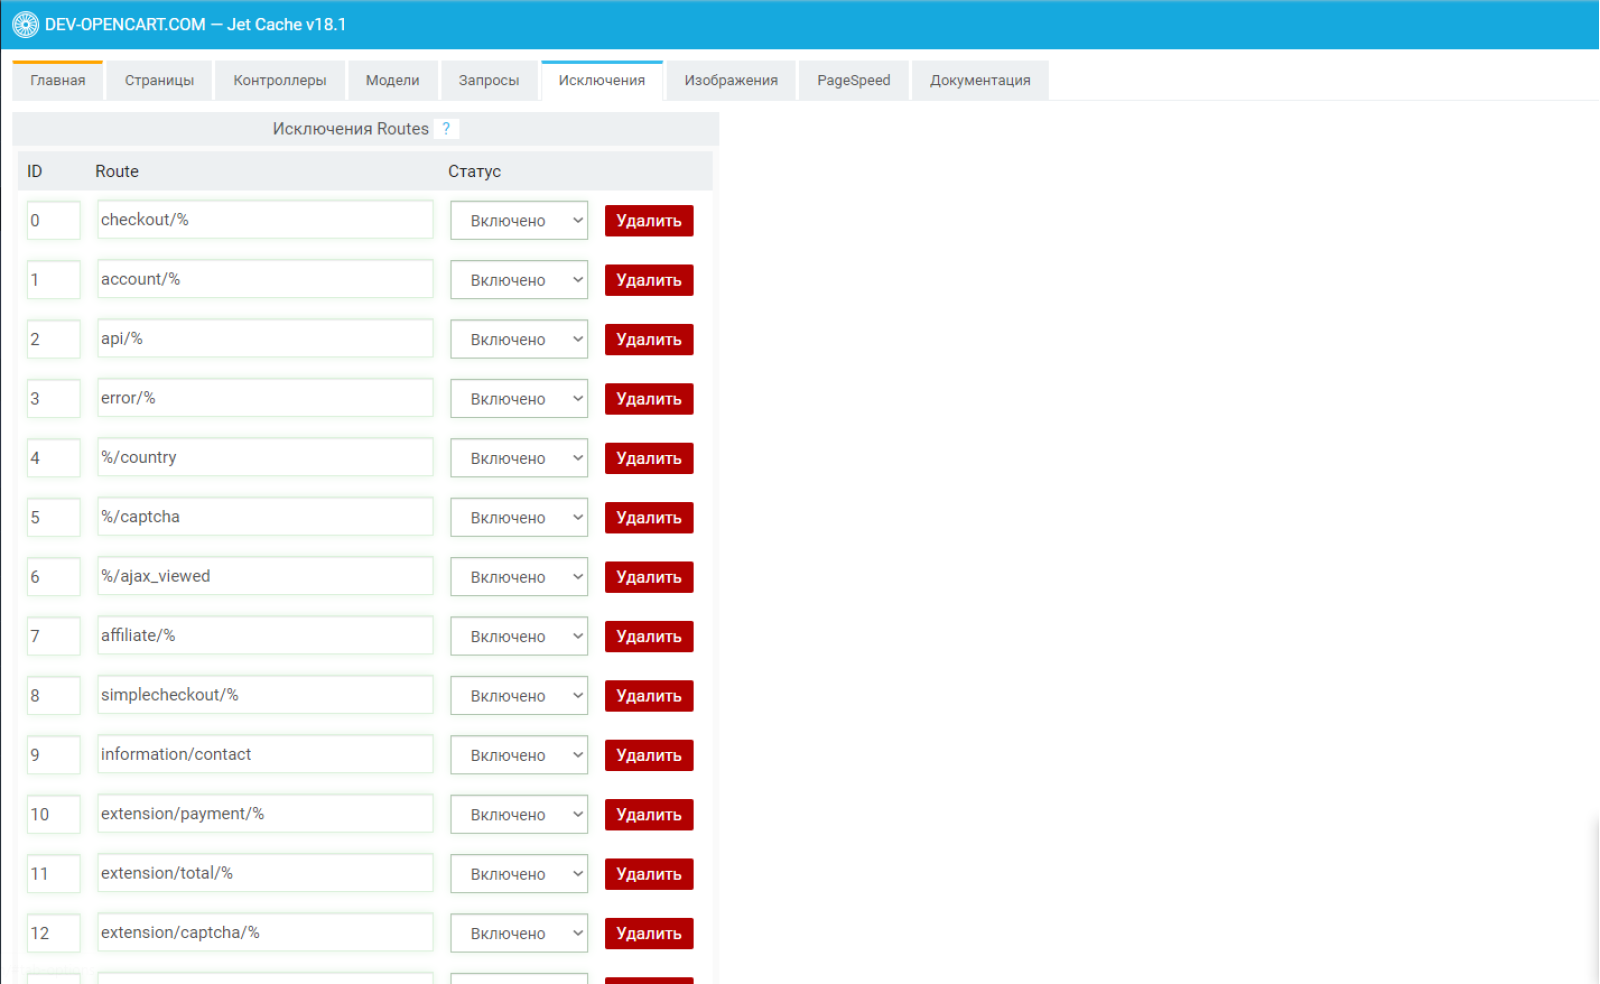Click the question mark help icon

pos(446,129)
